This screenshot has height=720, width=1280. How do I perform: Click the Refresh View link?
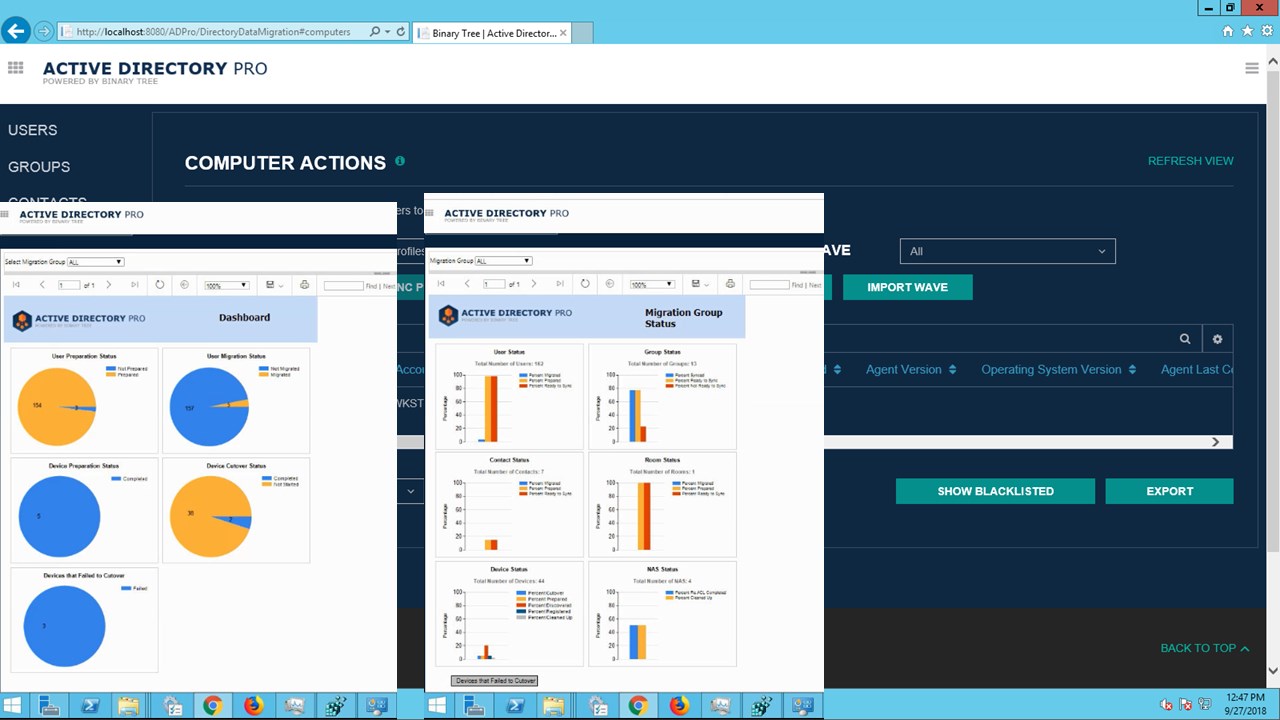click(x=1190, y=161)
